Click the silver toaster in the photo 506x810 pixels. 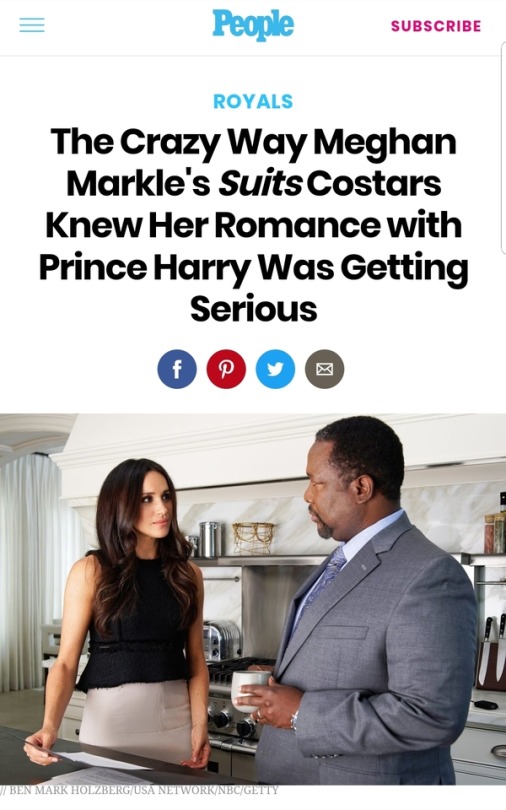[x=222, y=641]
